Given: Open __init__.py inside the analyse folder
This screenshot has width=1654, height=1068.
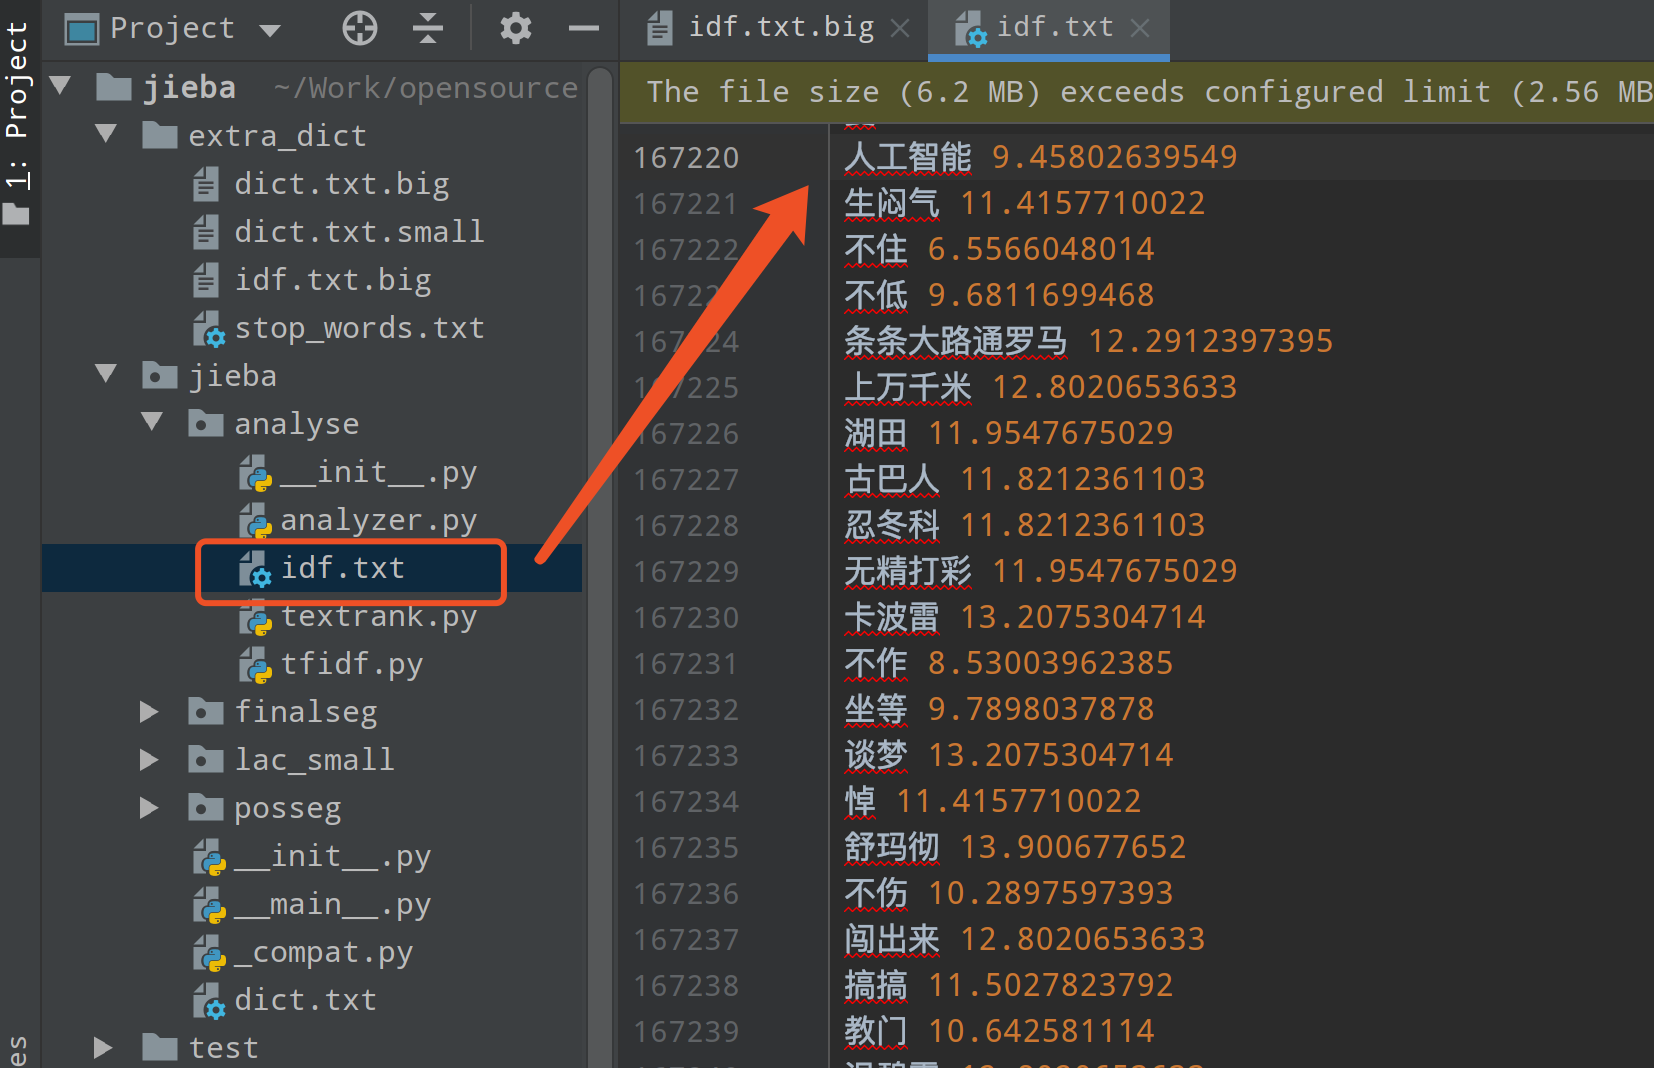Looking at the screenshot, I should [378, 472].
